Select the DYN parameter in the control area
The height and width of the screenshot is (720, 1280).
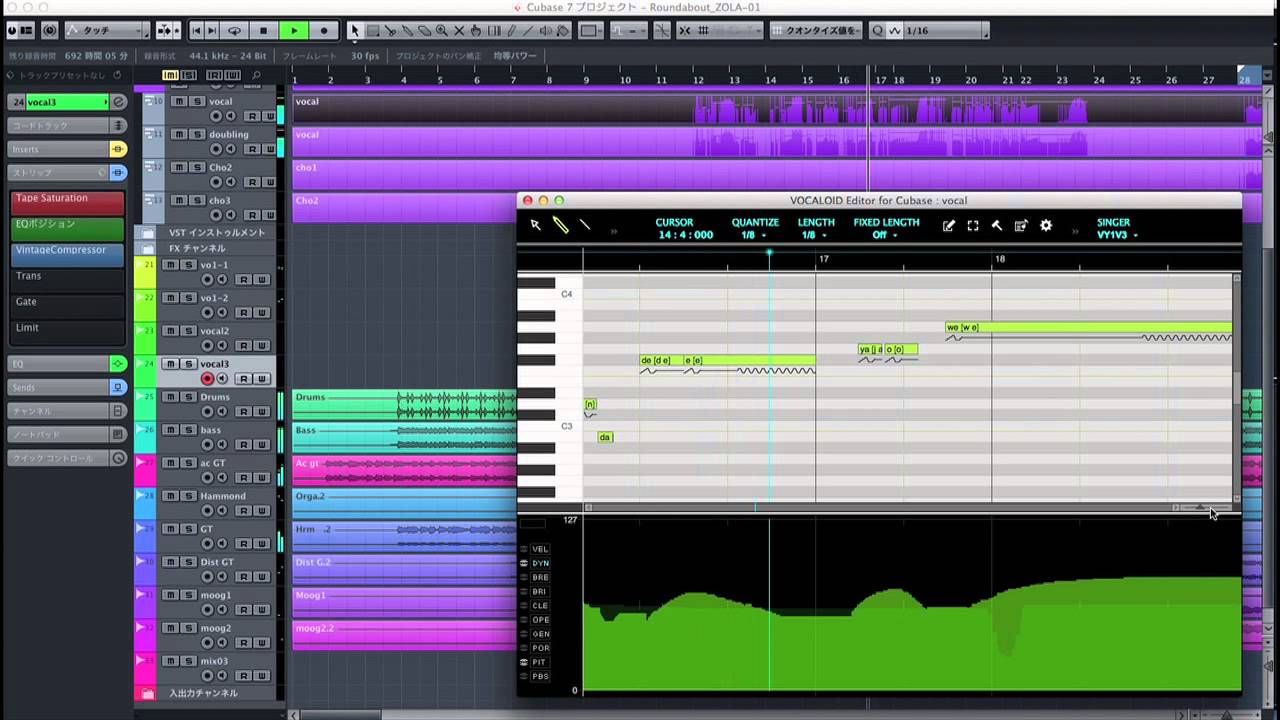point(540,563)
